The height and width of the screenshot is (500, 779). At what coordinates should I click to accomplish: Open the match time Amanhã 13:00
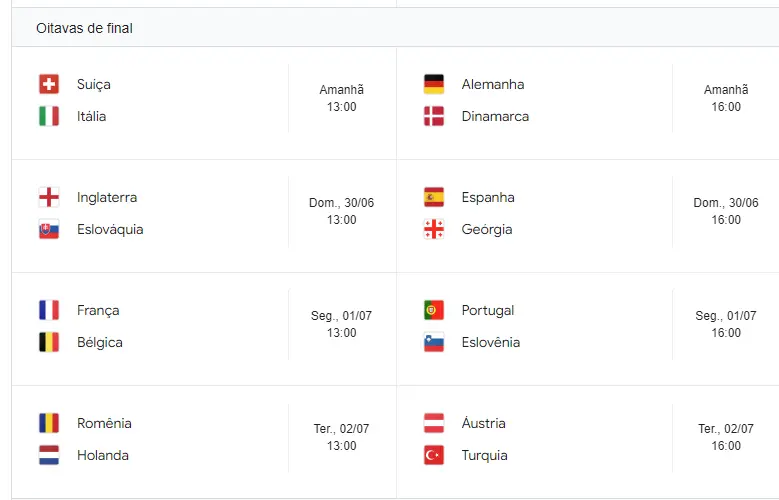pyautogui.click(x=341, y=98)
